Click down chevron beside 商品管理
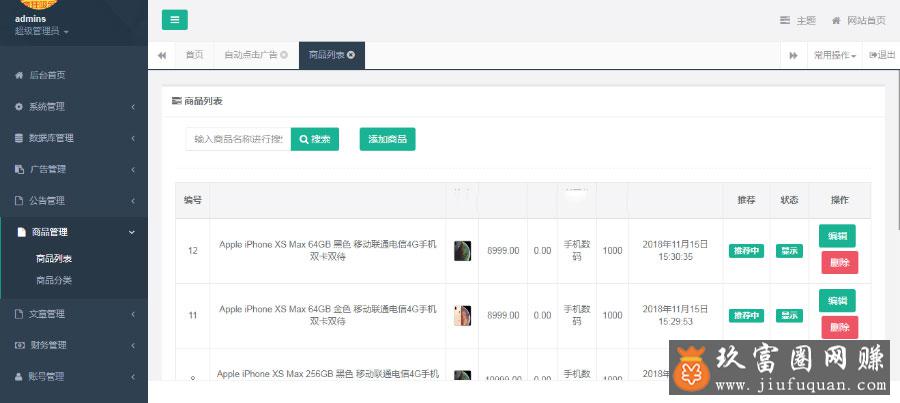The height and width of the screenshot is (403, 900). click(132, 232)
